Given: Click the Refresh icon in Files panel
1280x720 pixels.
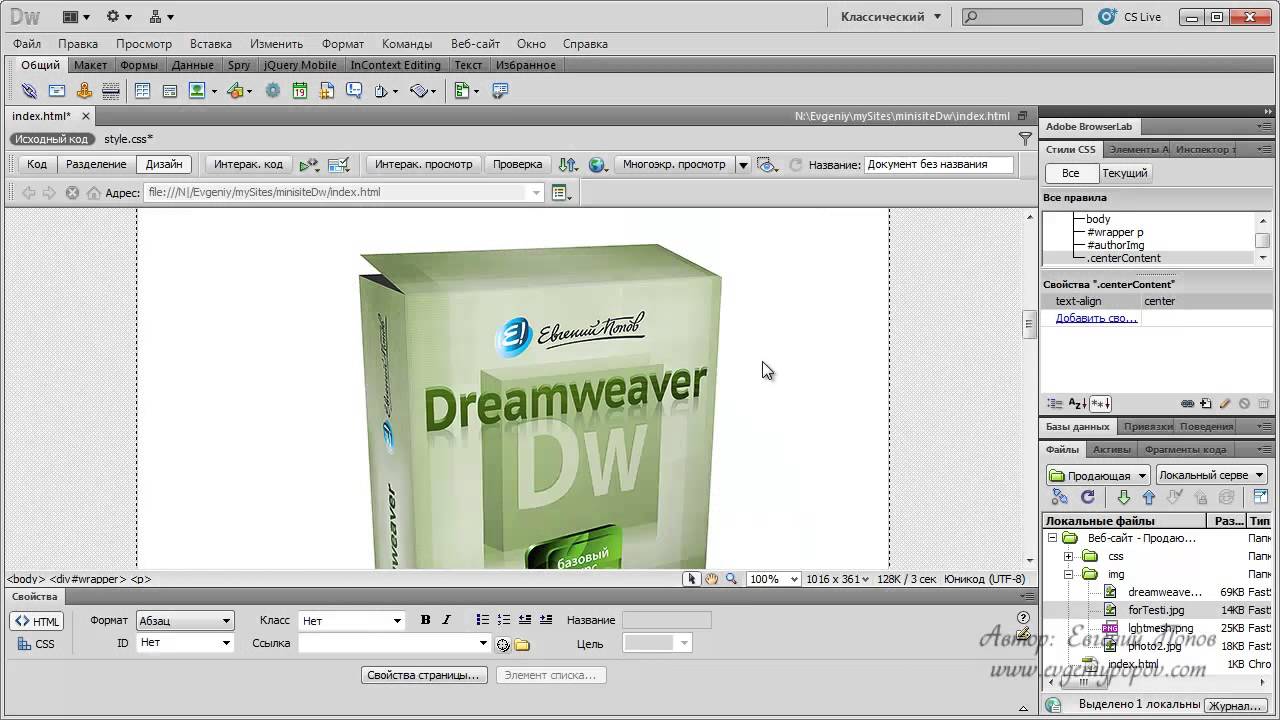Looking at the screenshot, I should click(1088, 497).
